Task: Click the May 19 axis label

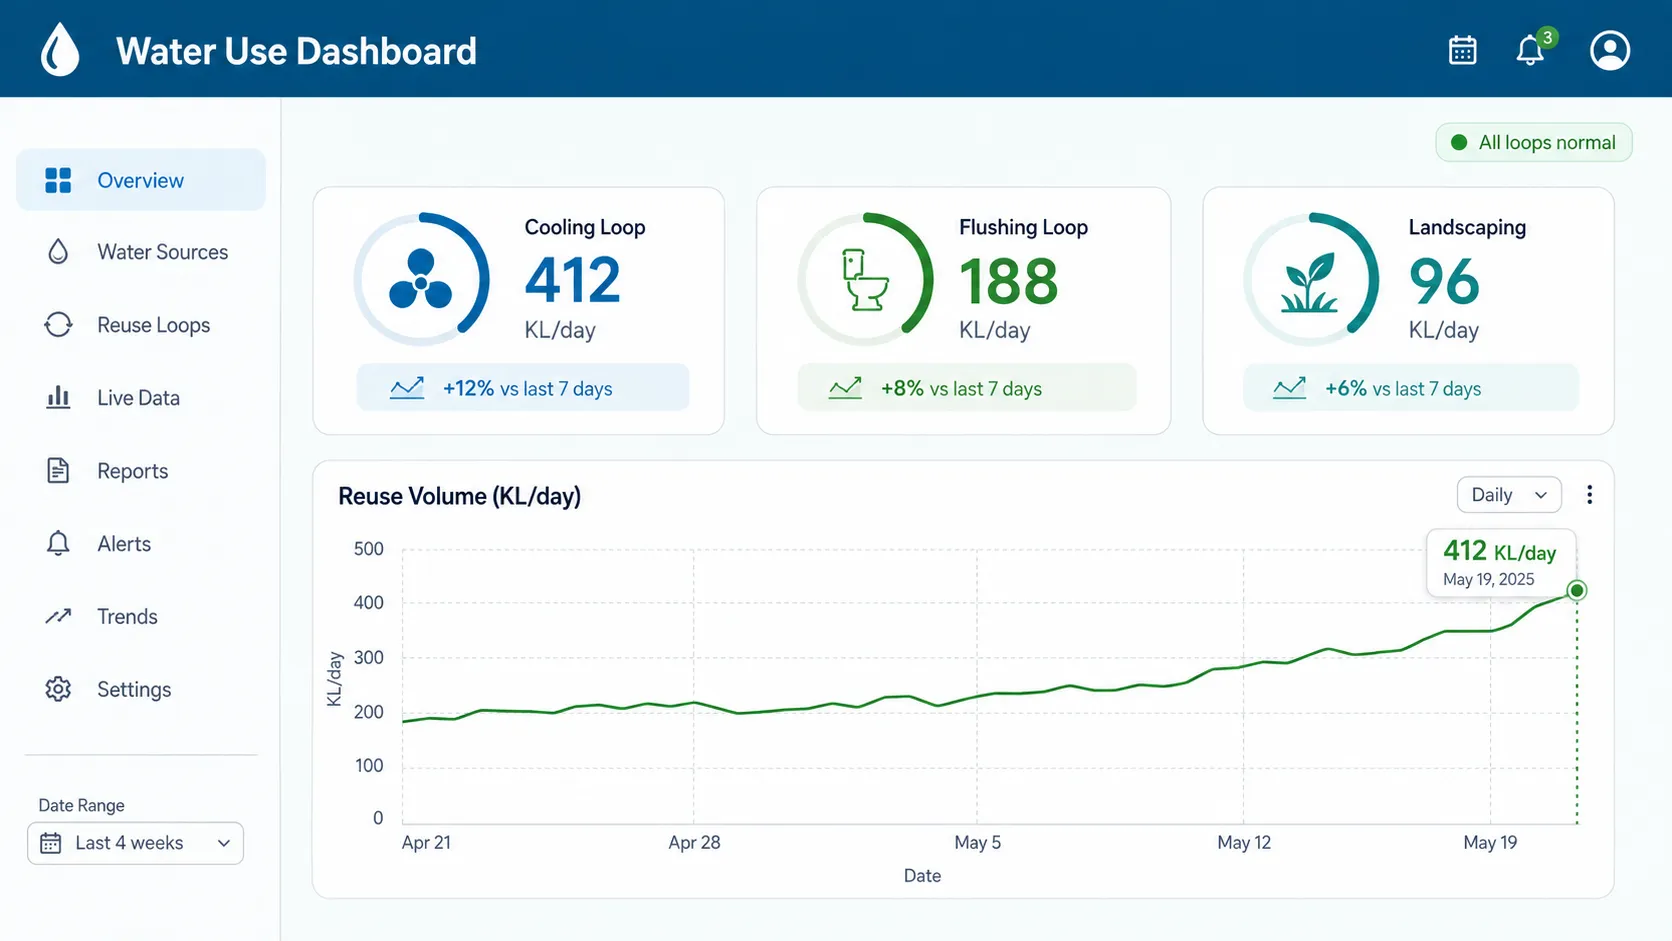Action: 1490,842
